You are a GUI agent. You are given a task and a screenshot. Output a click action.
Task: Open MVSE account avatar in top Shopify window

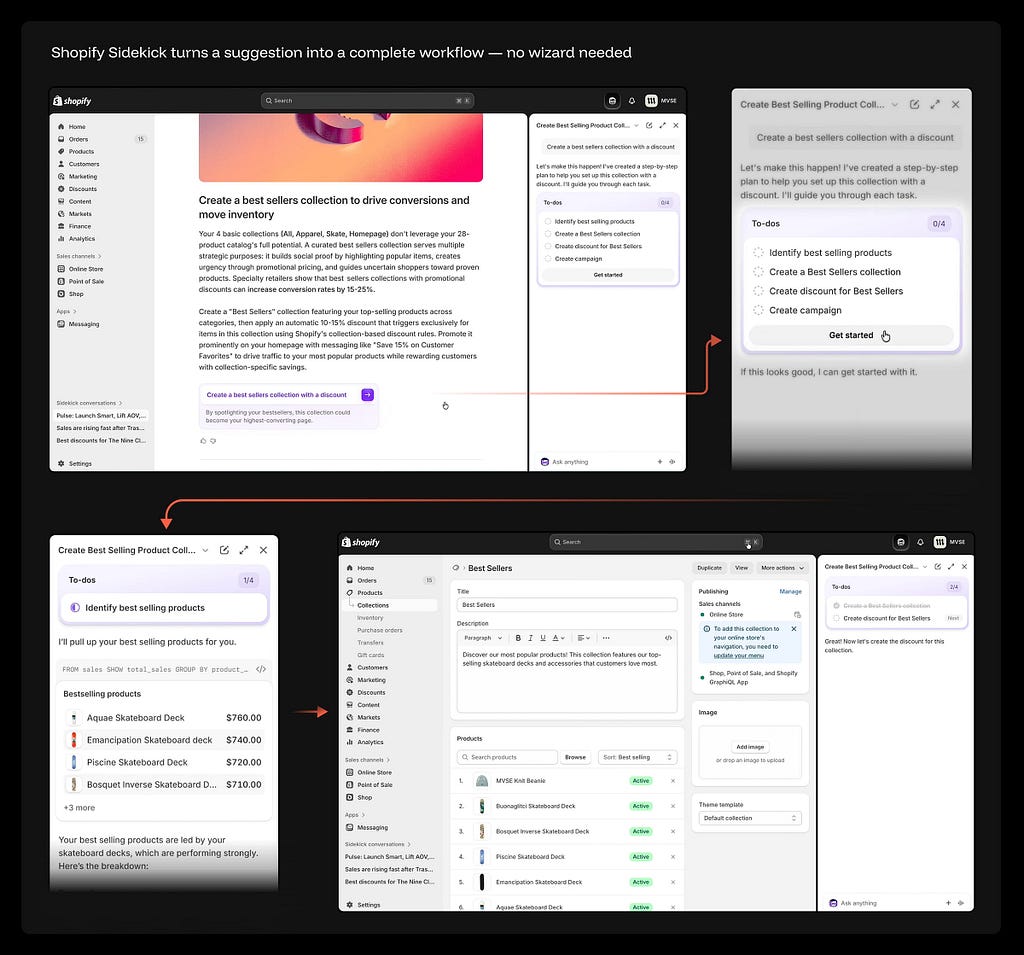pyautogui.click(x=651, y=101)
